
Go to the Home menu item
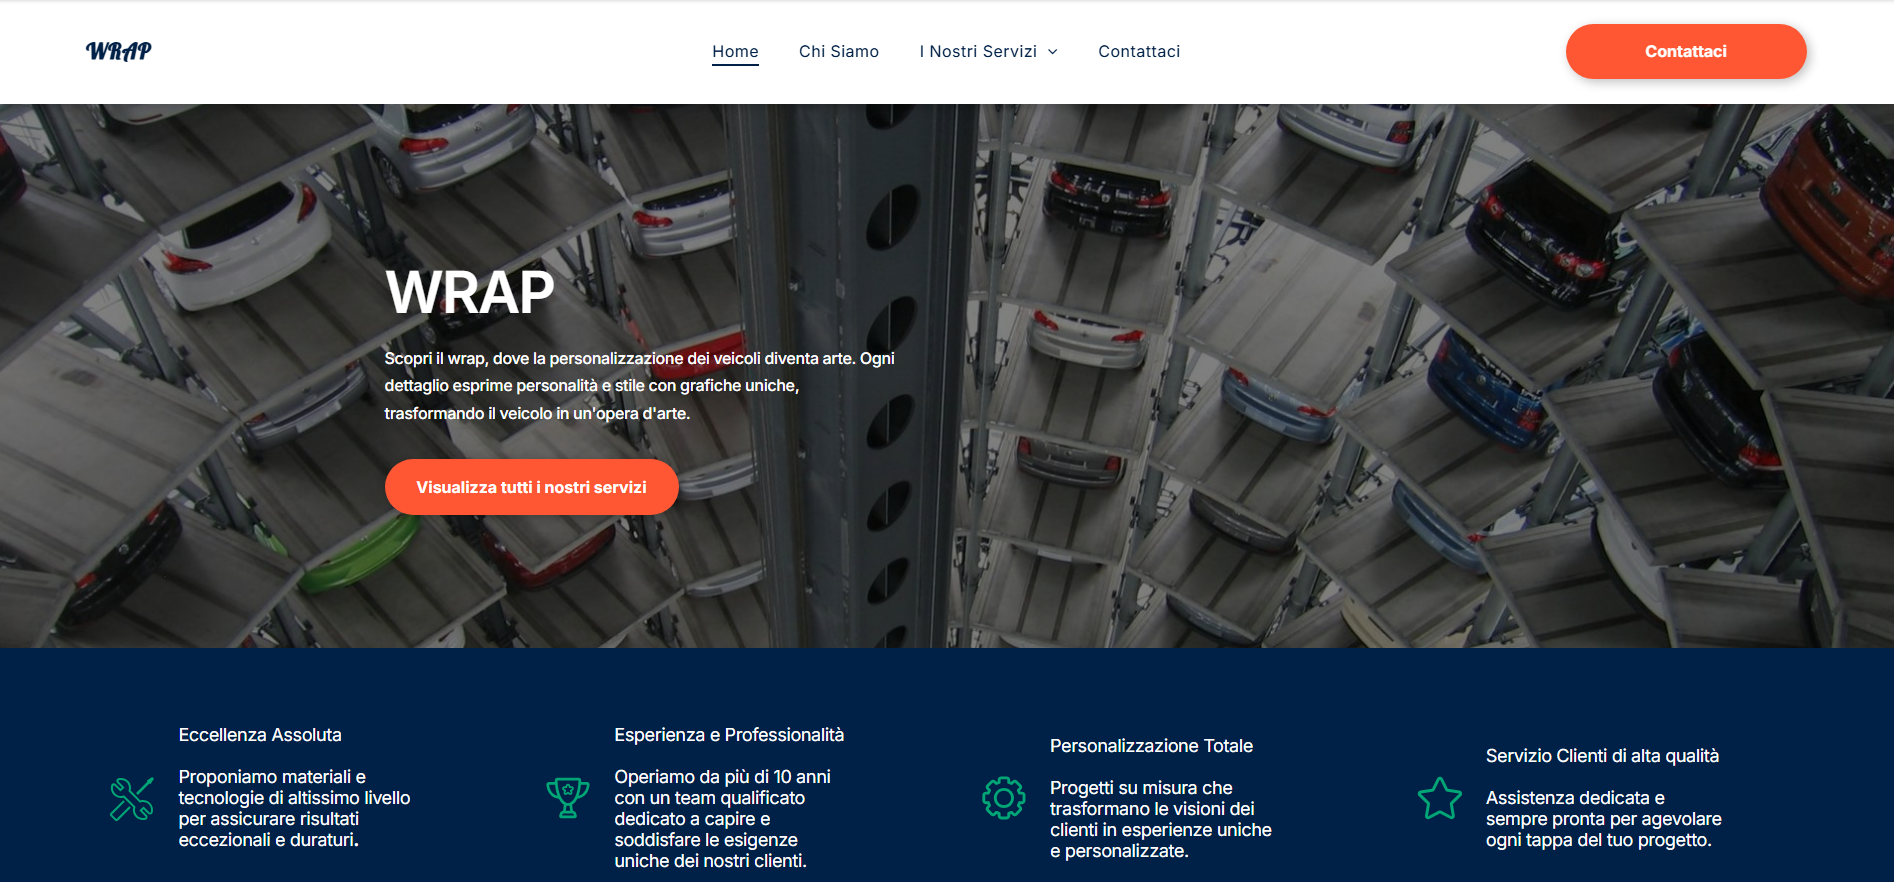735,51
